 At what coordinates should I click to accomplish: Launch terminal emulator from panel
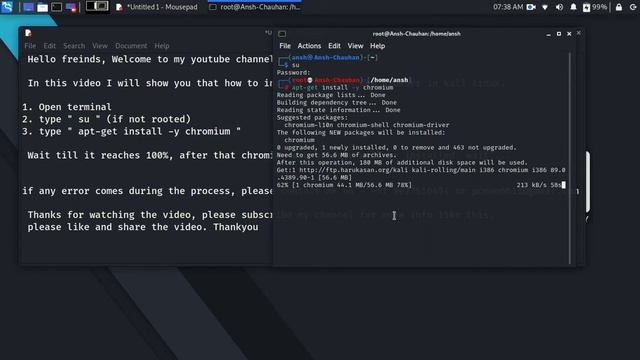point(56,7)
